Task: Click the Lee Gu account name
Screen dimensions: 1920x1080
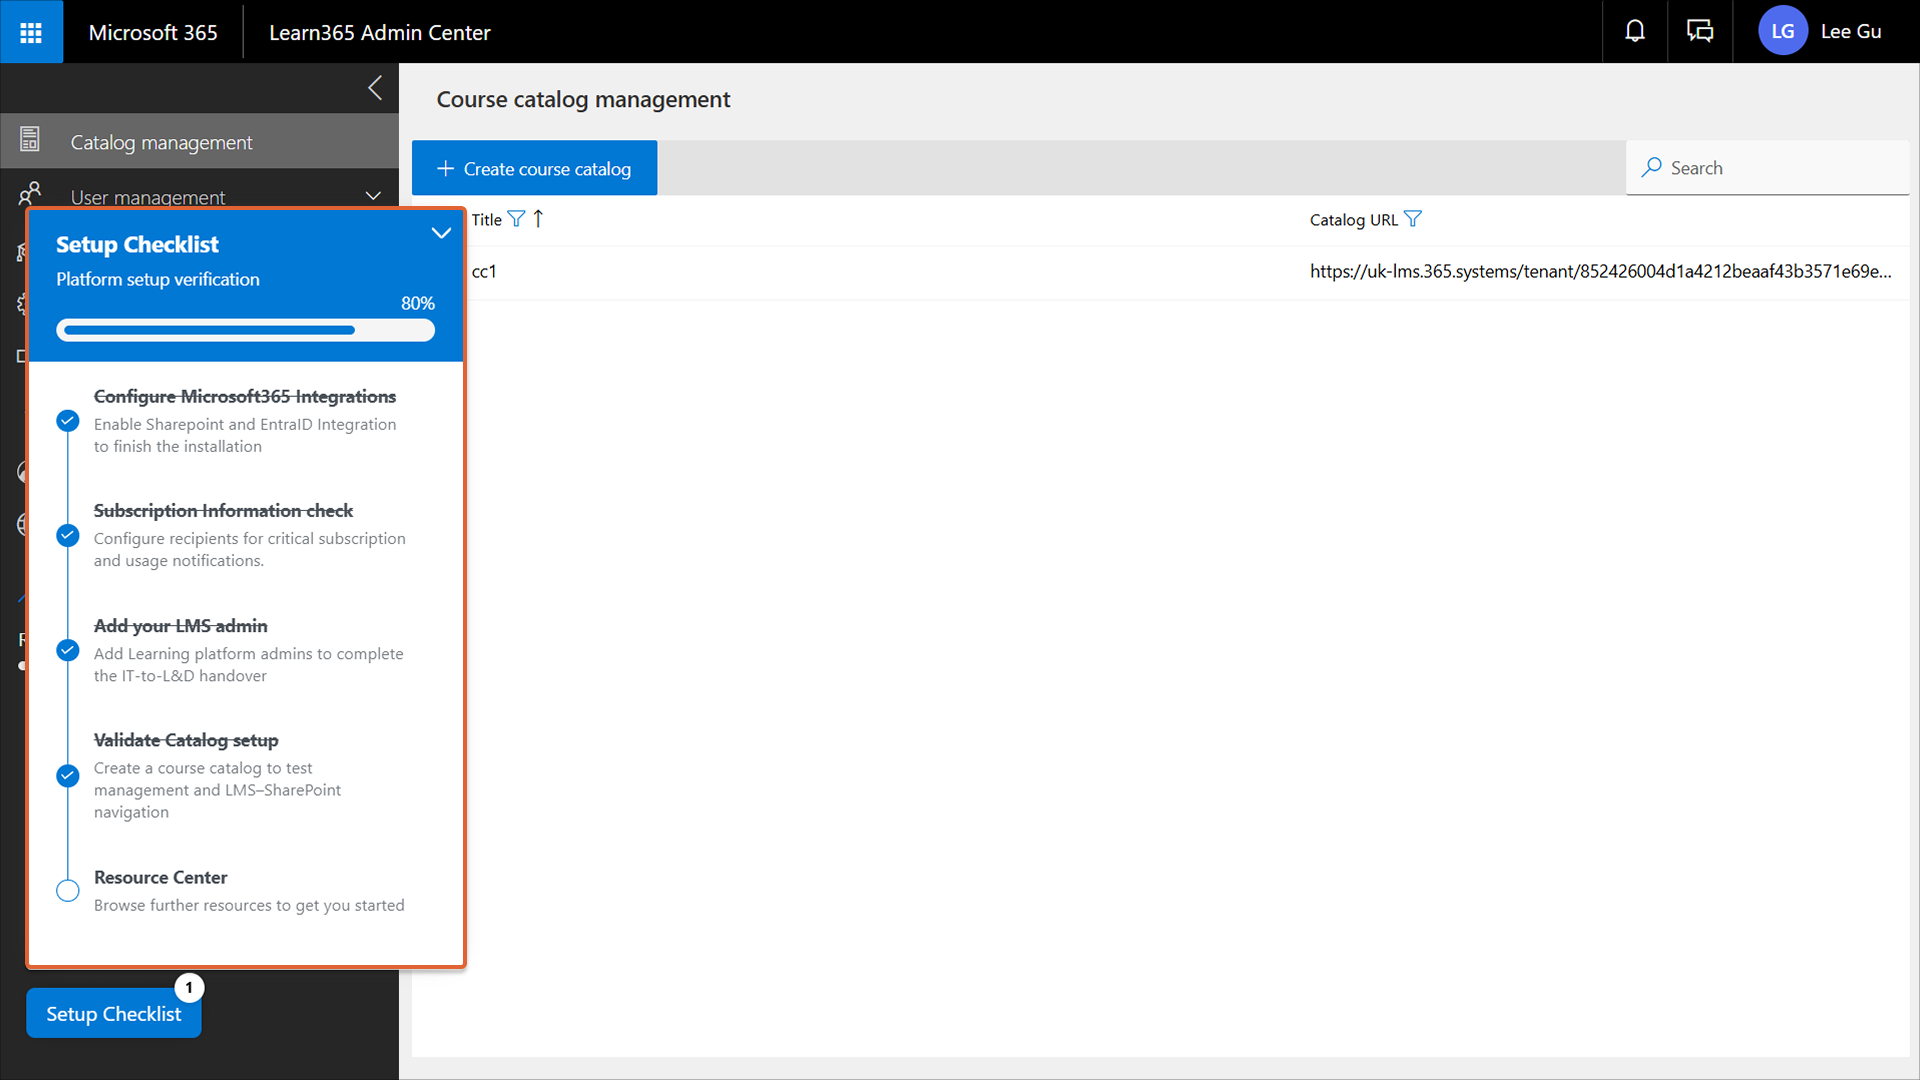Action: [x=1851, y=32]
